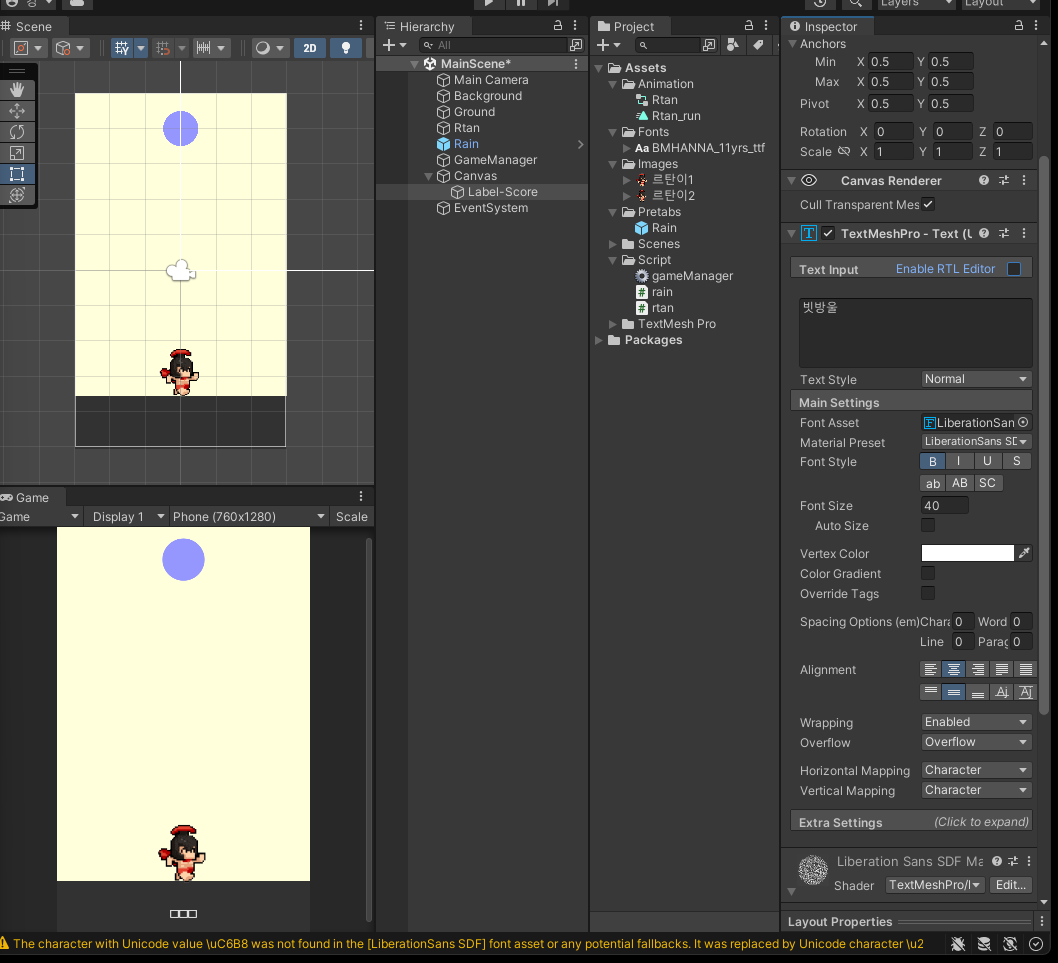Select the Rotate tool in Scene view
The image size is (1058, 963).
coord(17,132)
